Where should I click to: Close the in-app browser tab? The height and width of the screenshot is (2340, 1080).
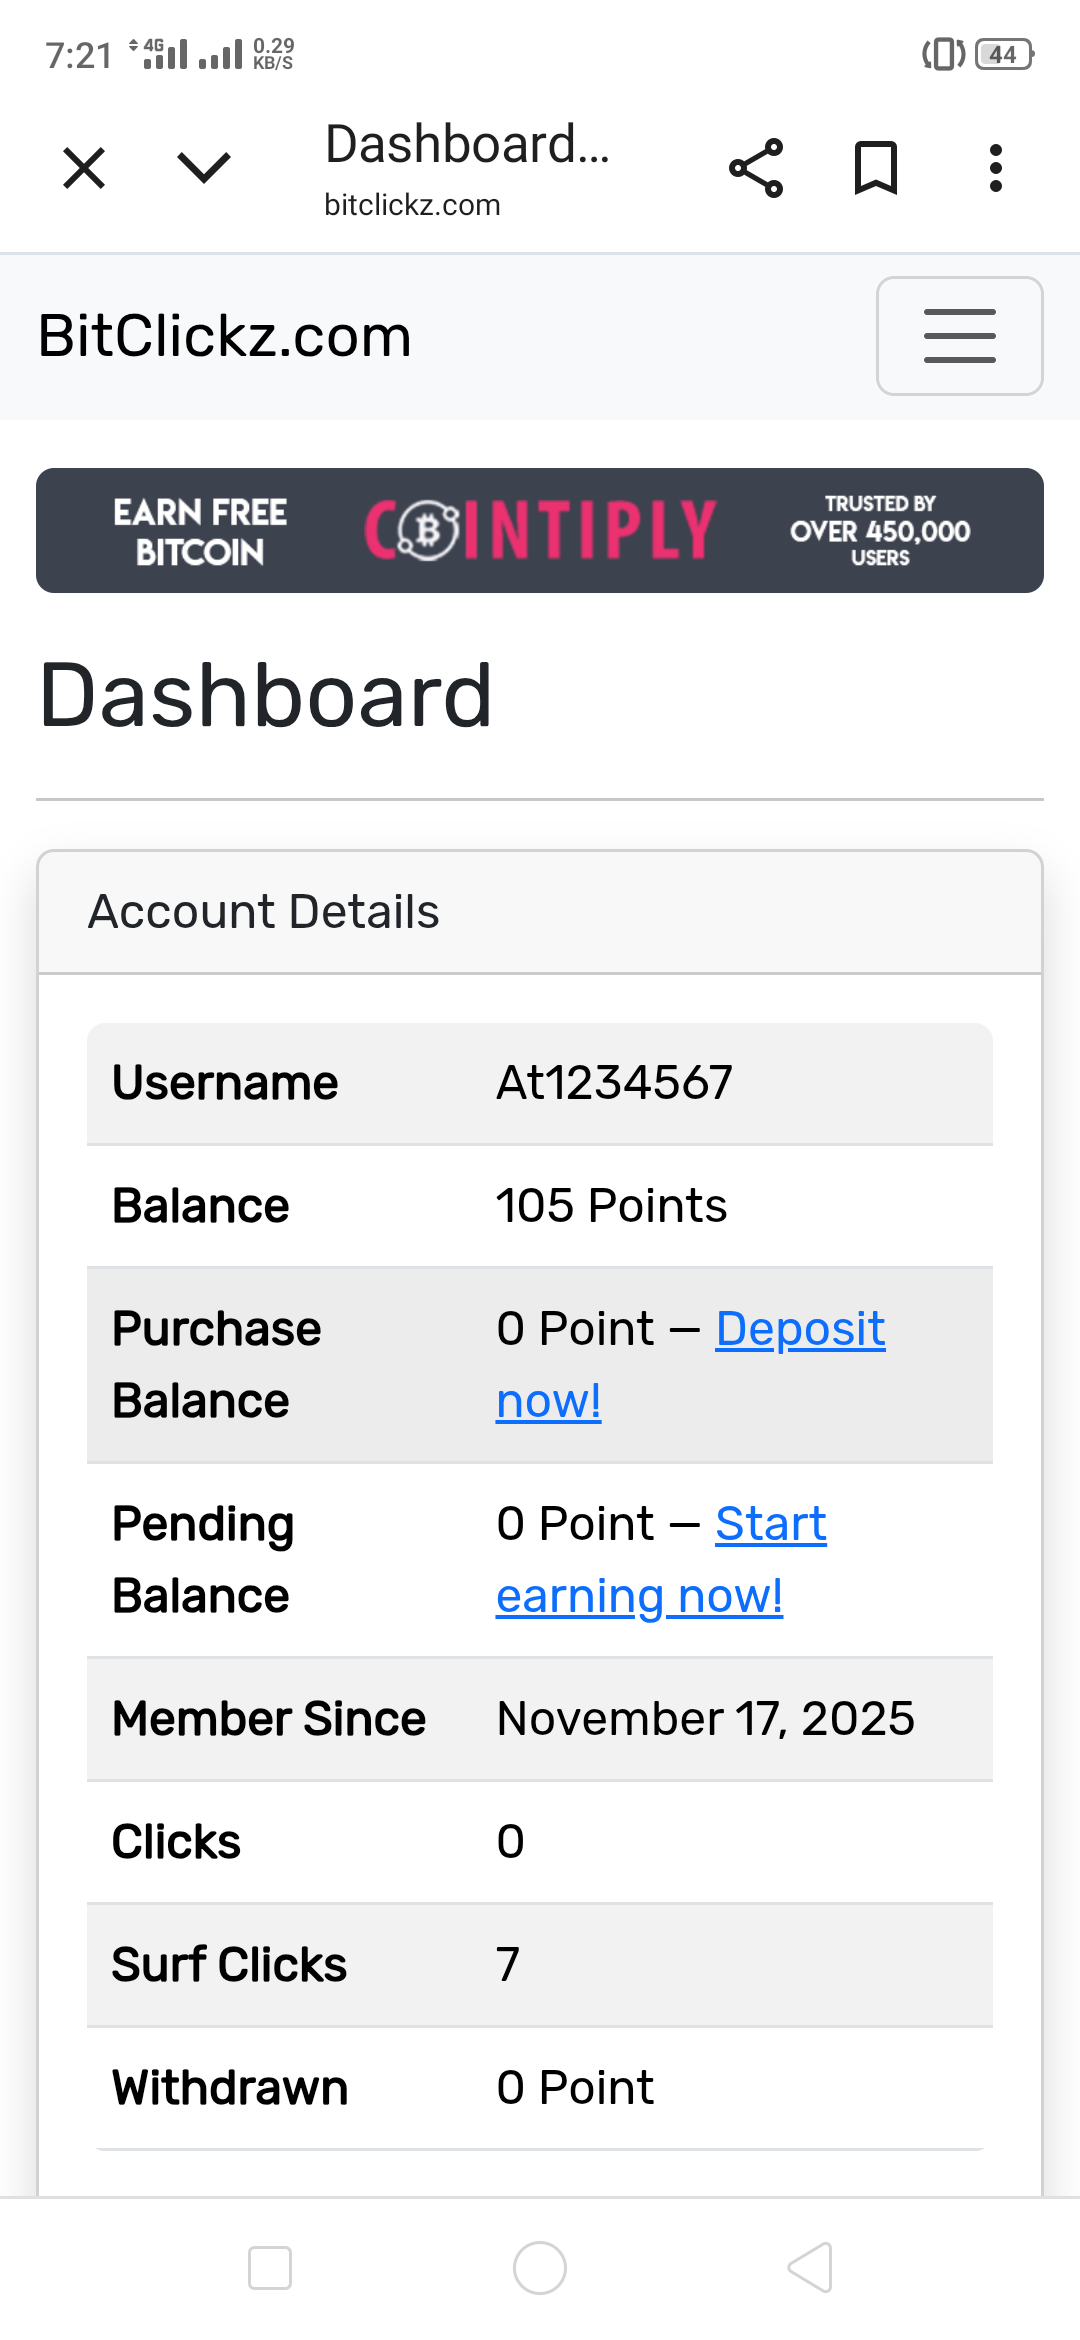84,168
